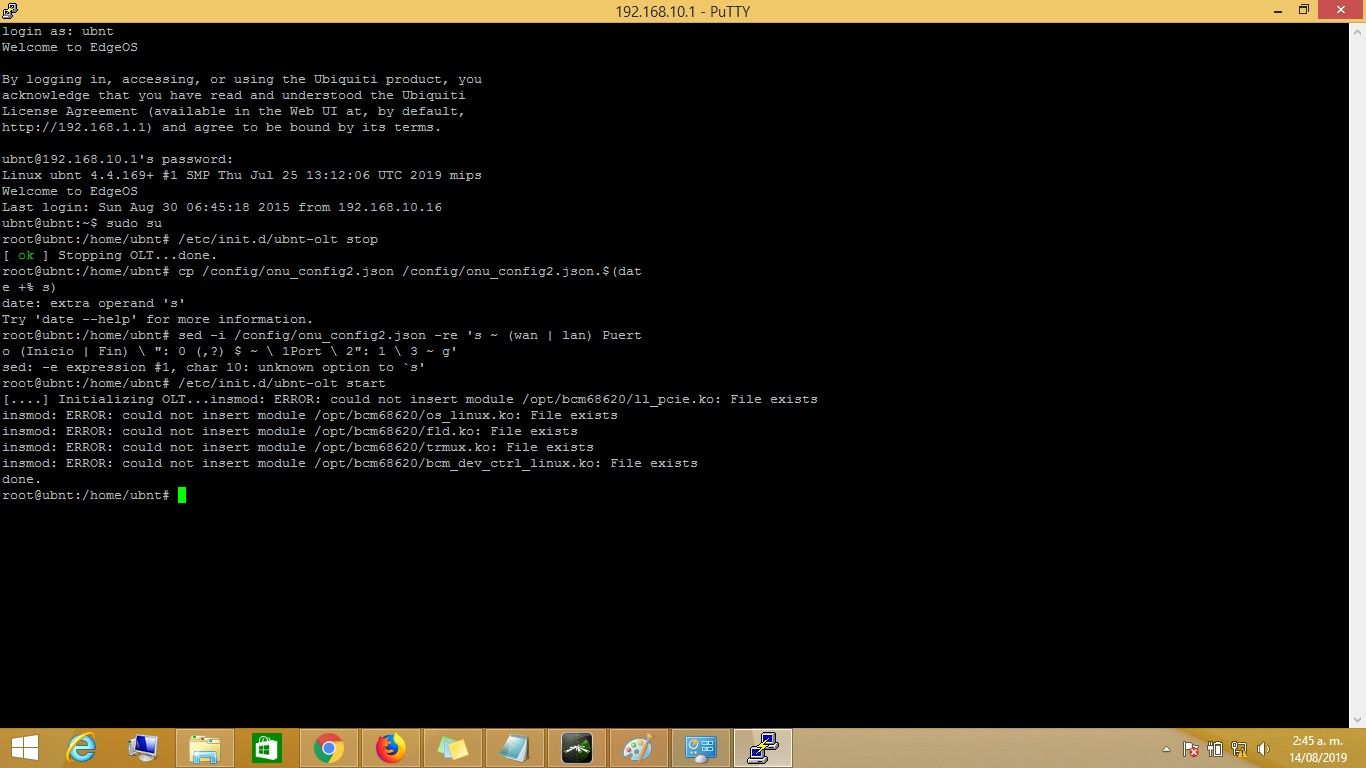This screenshot has width=1366, height=768.
Task: Open the Paint palette taskbar icon
Action: click(637, 748)
